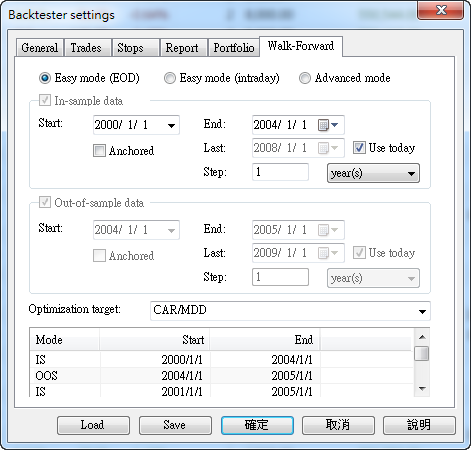
Task: Toggle Anchored in Out-of-sample data
Action: [x=99, y=256]
